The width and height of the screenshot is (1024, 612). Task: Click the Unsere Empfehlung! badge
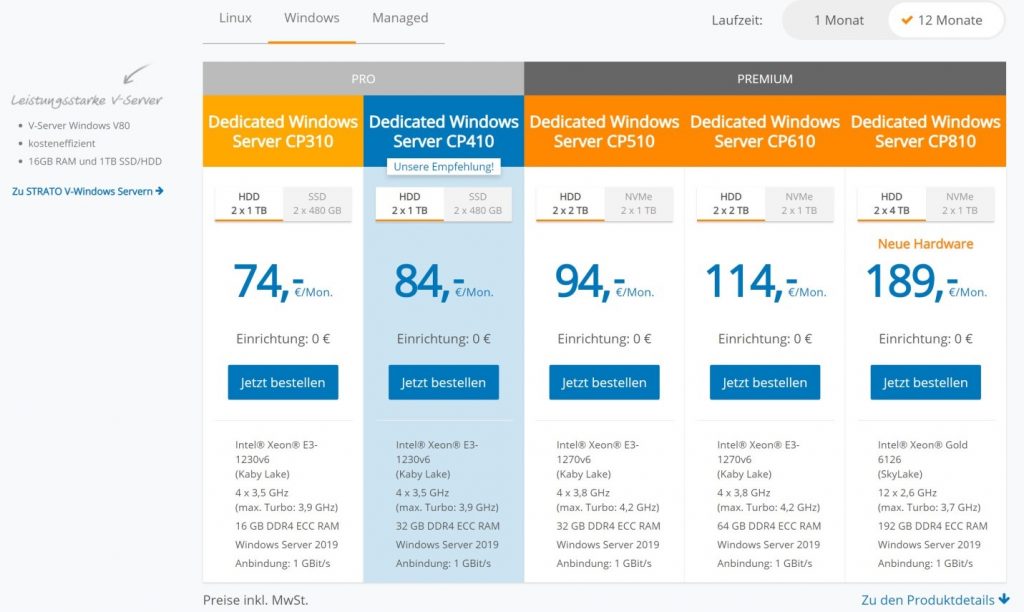[443, 167]
